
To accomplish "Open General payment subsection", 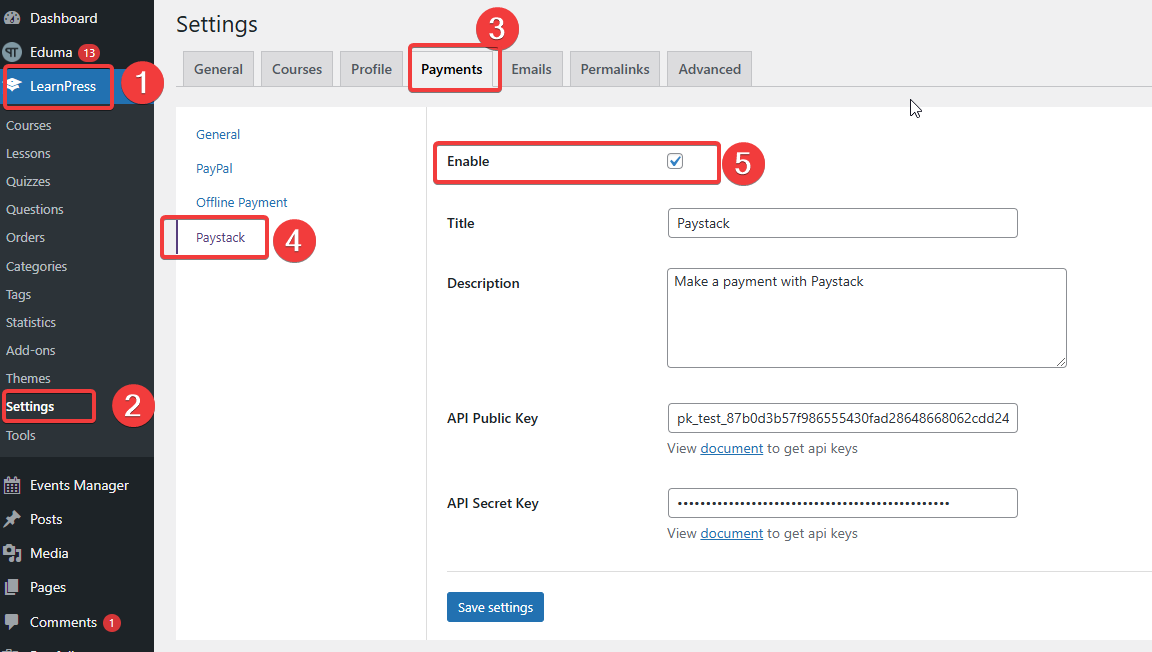I will [218, 135].
